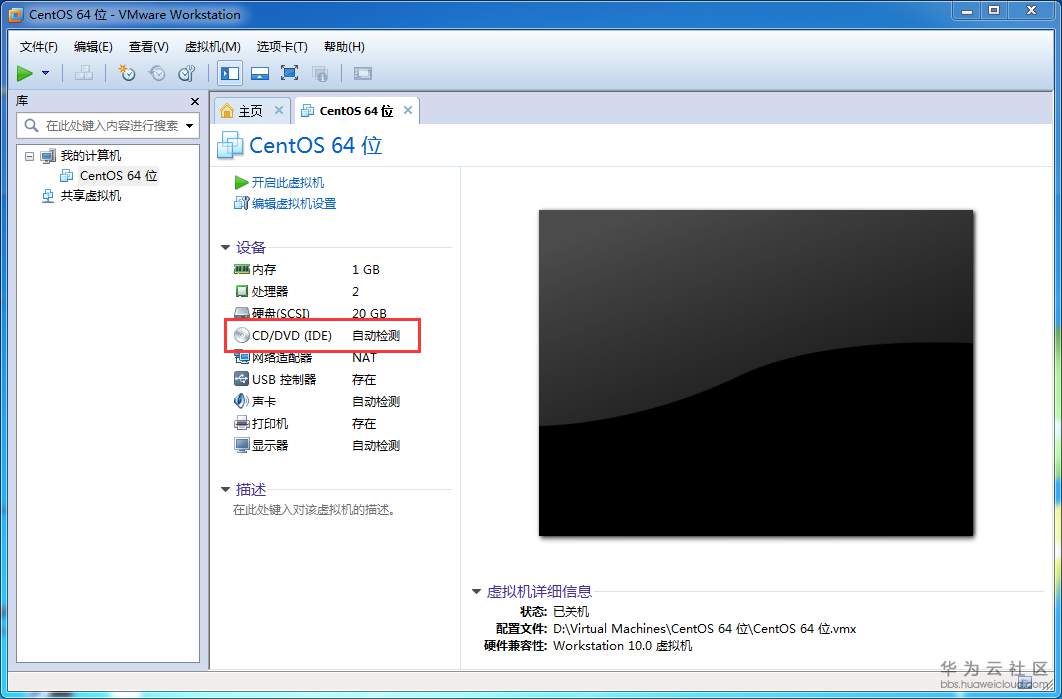1062x699 pixels.
Task: Click the revert to snapshot icon
Action: pos(157,73)
